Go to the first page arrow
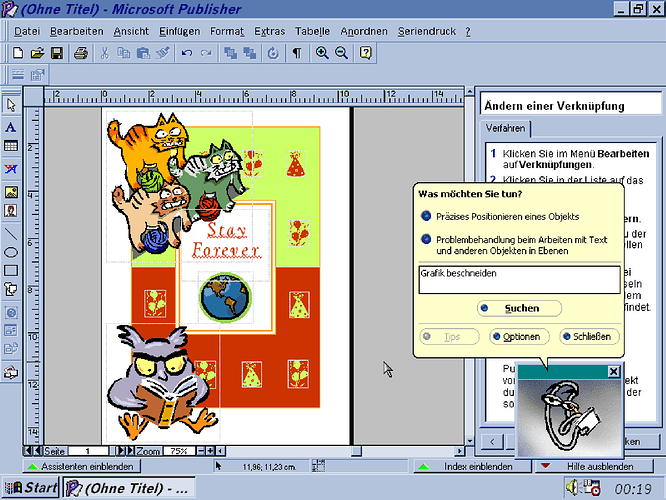This screenshot has width=666, height=500. click(x=28, y=451)
